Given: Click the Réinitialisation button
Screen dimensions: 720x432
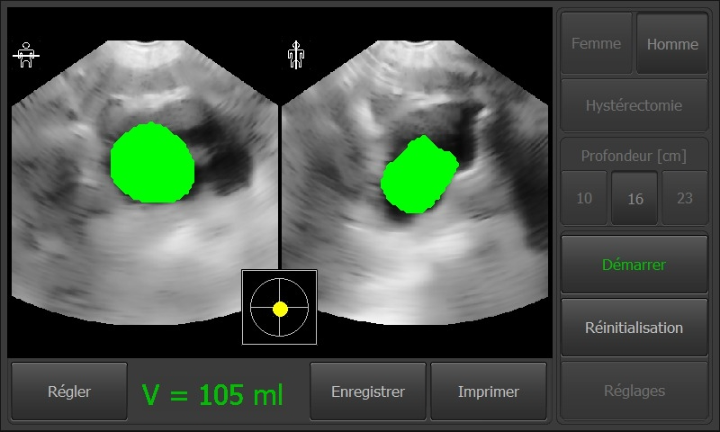Looking at the screenshot, I should point(634,327).
